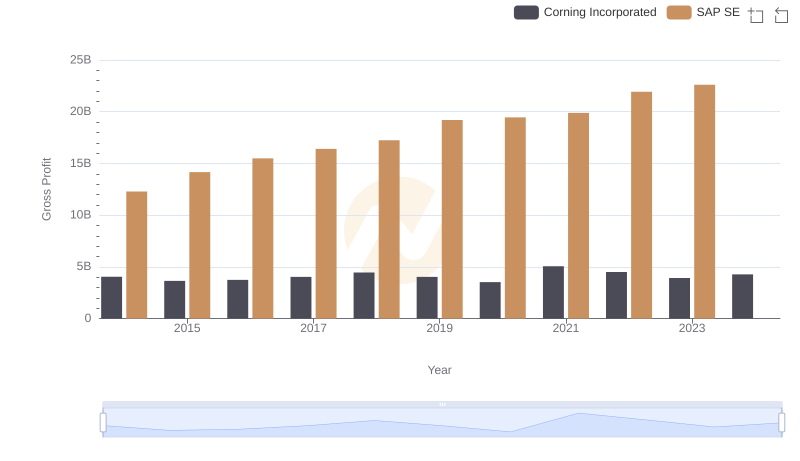
Task: Select the Corning Incorporated bar for 2015
Action: tap(174, 300)
